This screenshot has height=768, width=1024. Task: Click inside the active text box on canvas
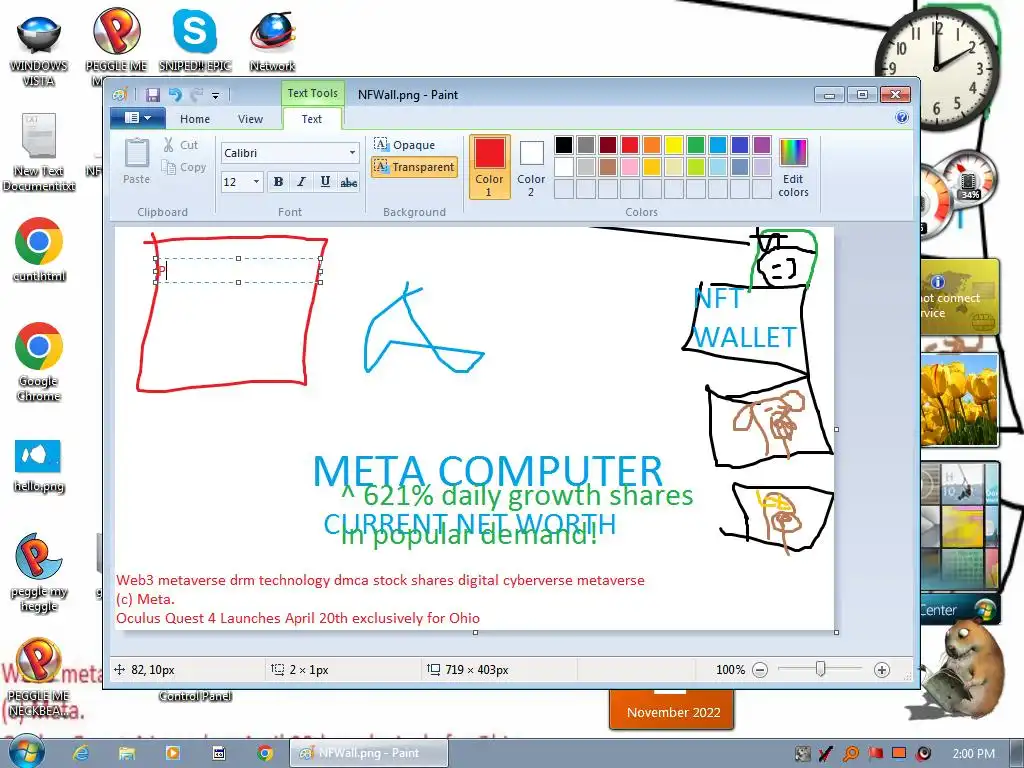(x=238, y=270)
